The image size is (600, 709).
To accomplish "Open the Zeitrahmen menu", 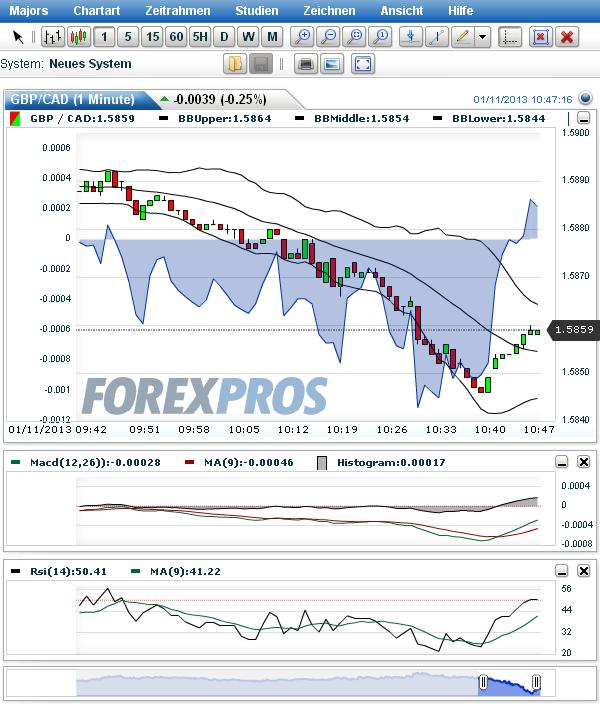I will point(178,11).
